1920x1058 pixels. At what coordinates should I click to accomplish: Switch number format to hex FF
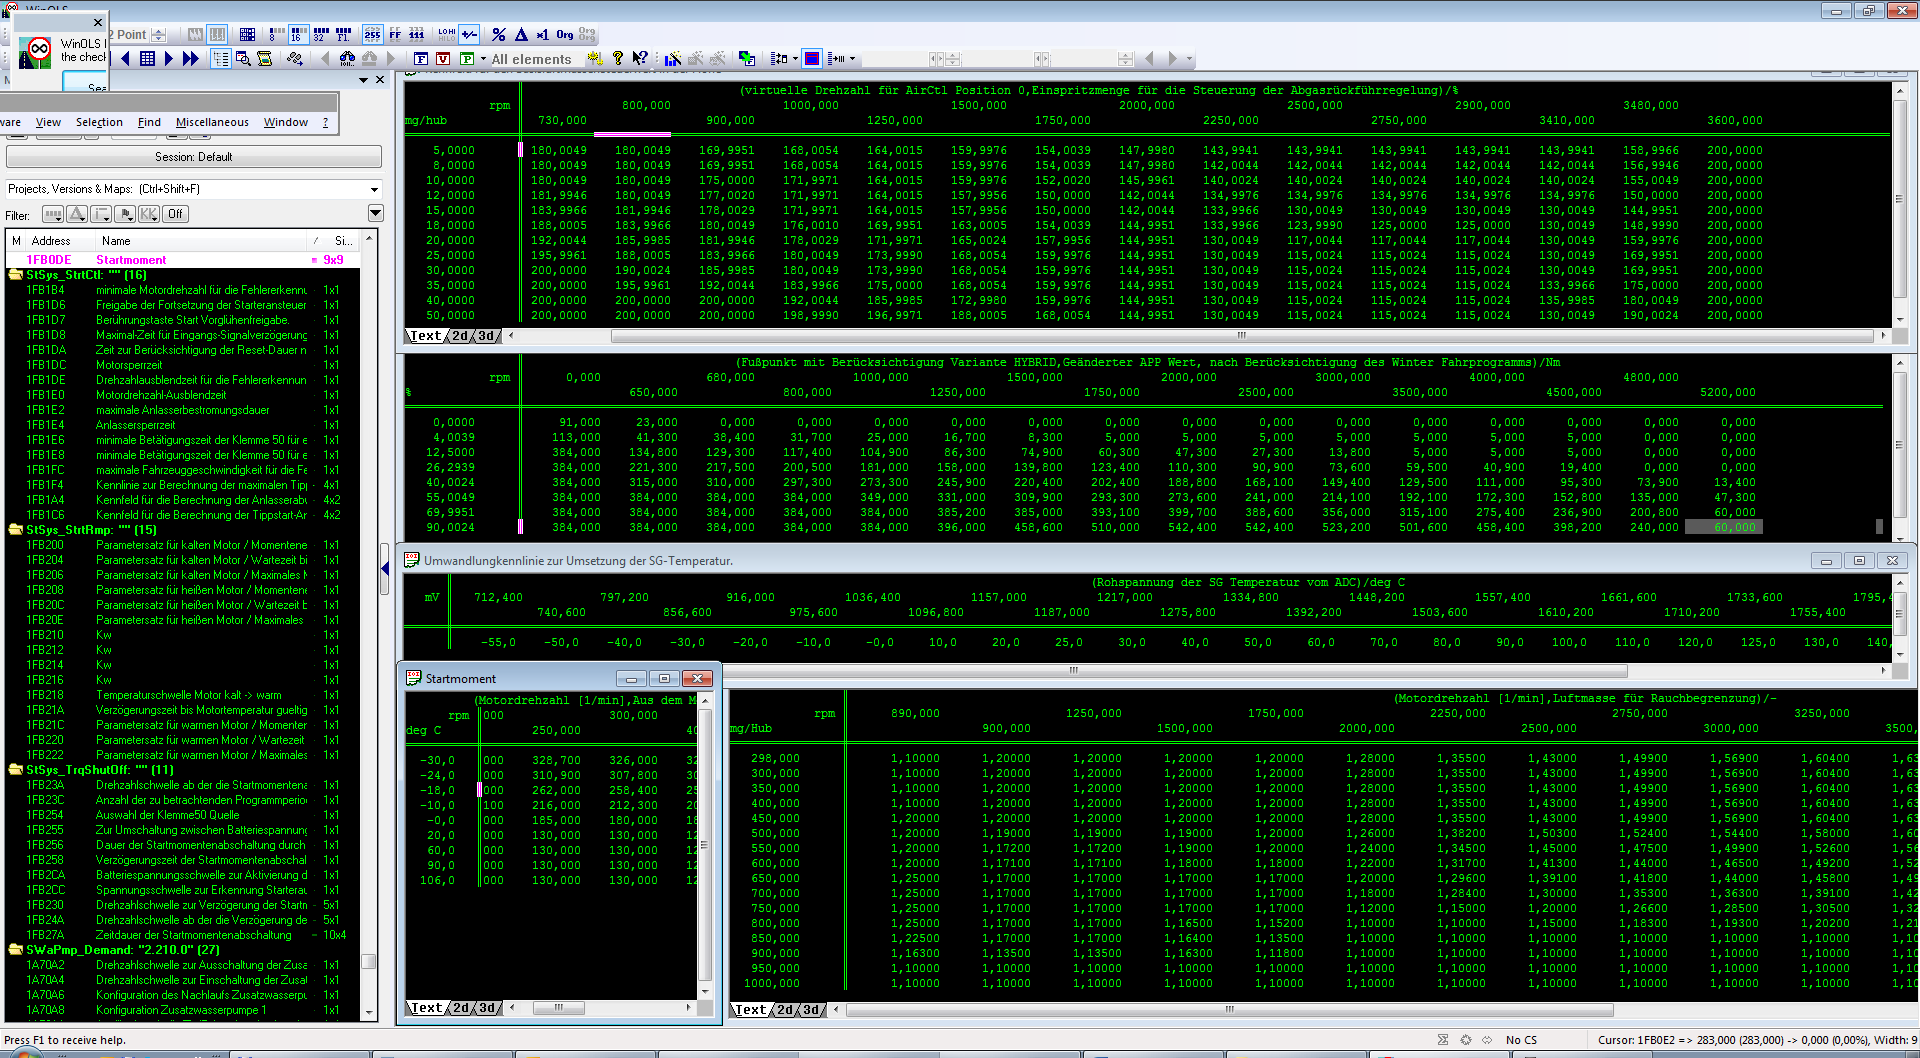pyautogui.click(x=395, y=34)
